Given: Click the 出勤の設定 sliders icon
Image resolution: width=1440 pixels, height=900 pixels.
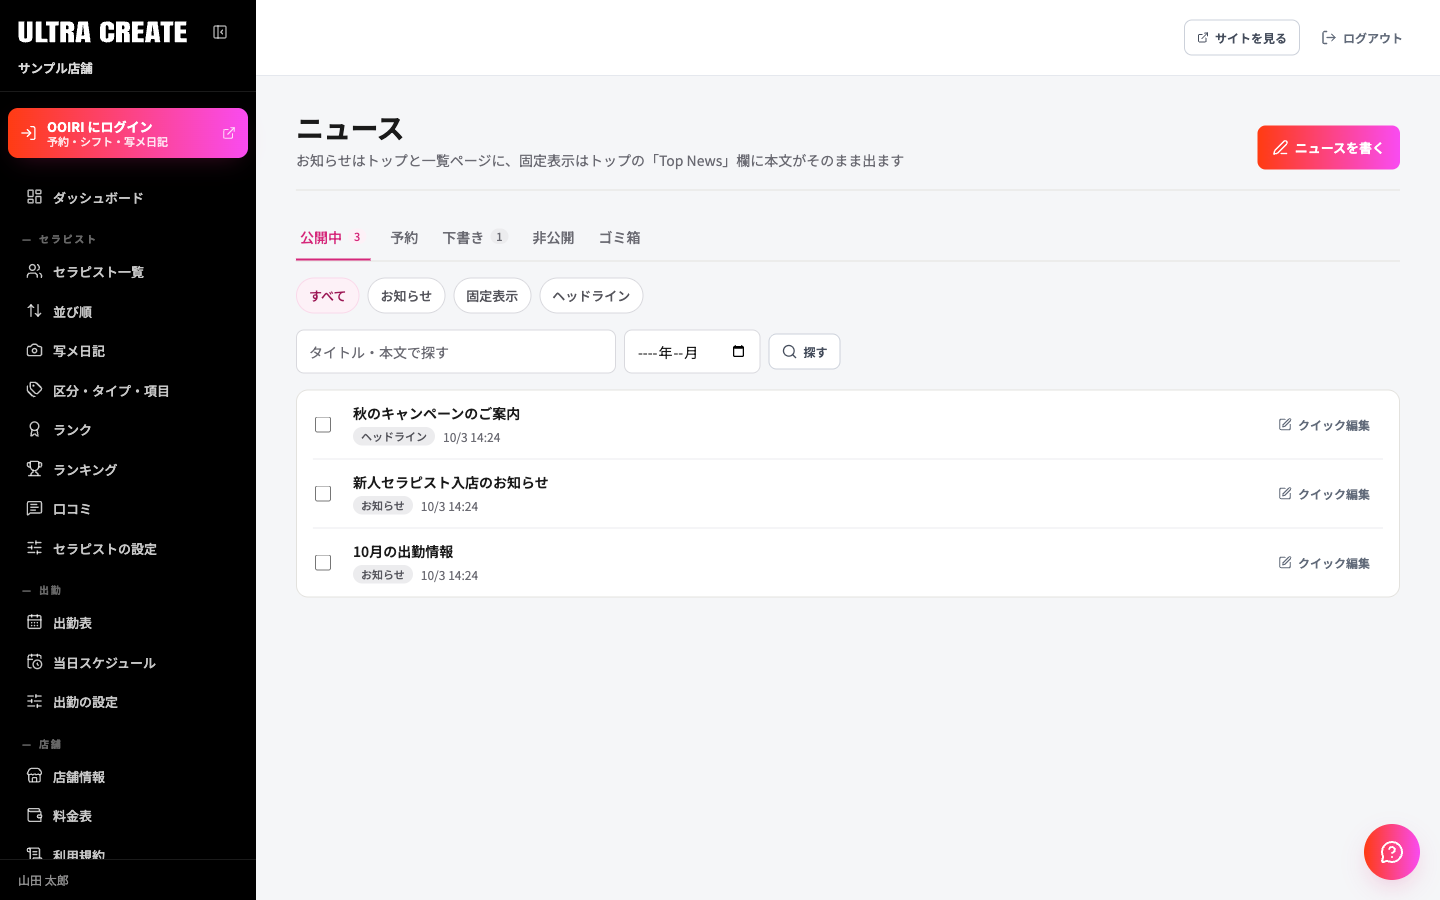Looking at the screenshot, I should (34, 701).
